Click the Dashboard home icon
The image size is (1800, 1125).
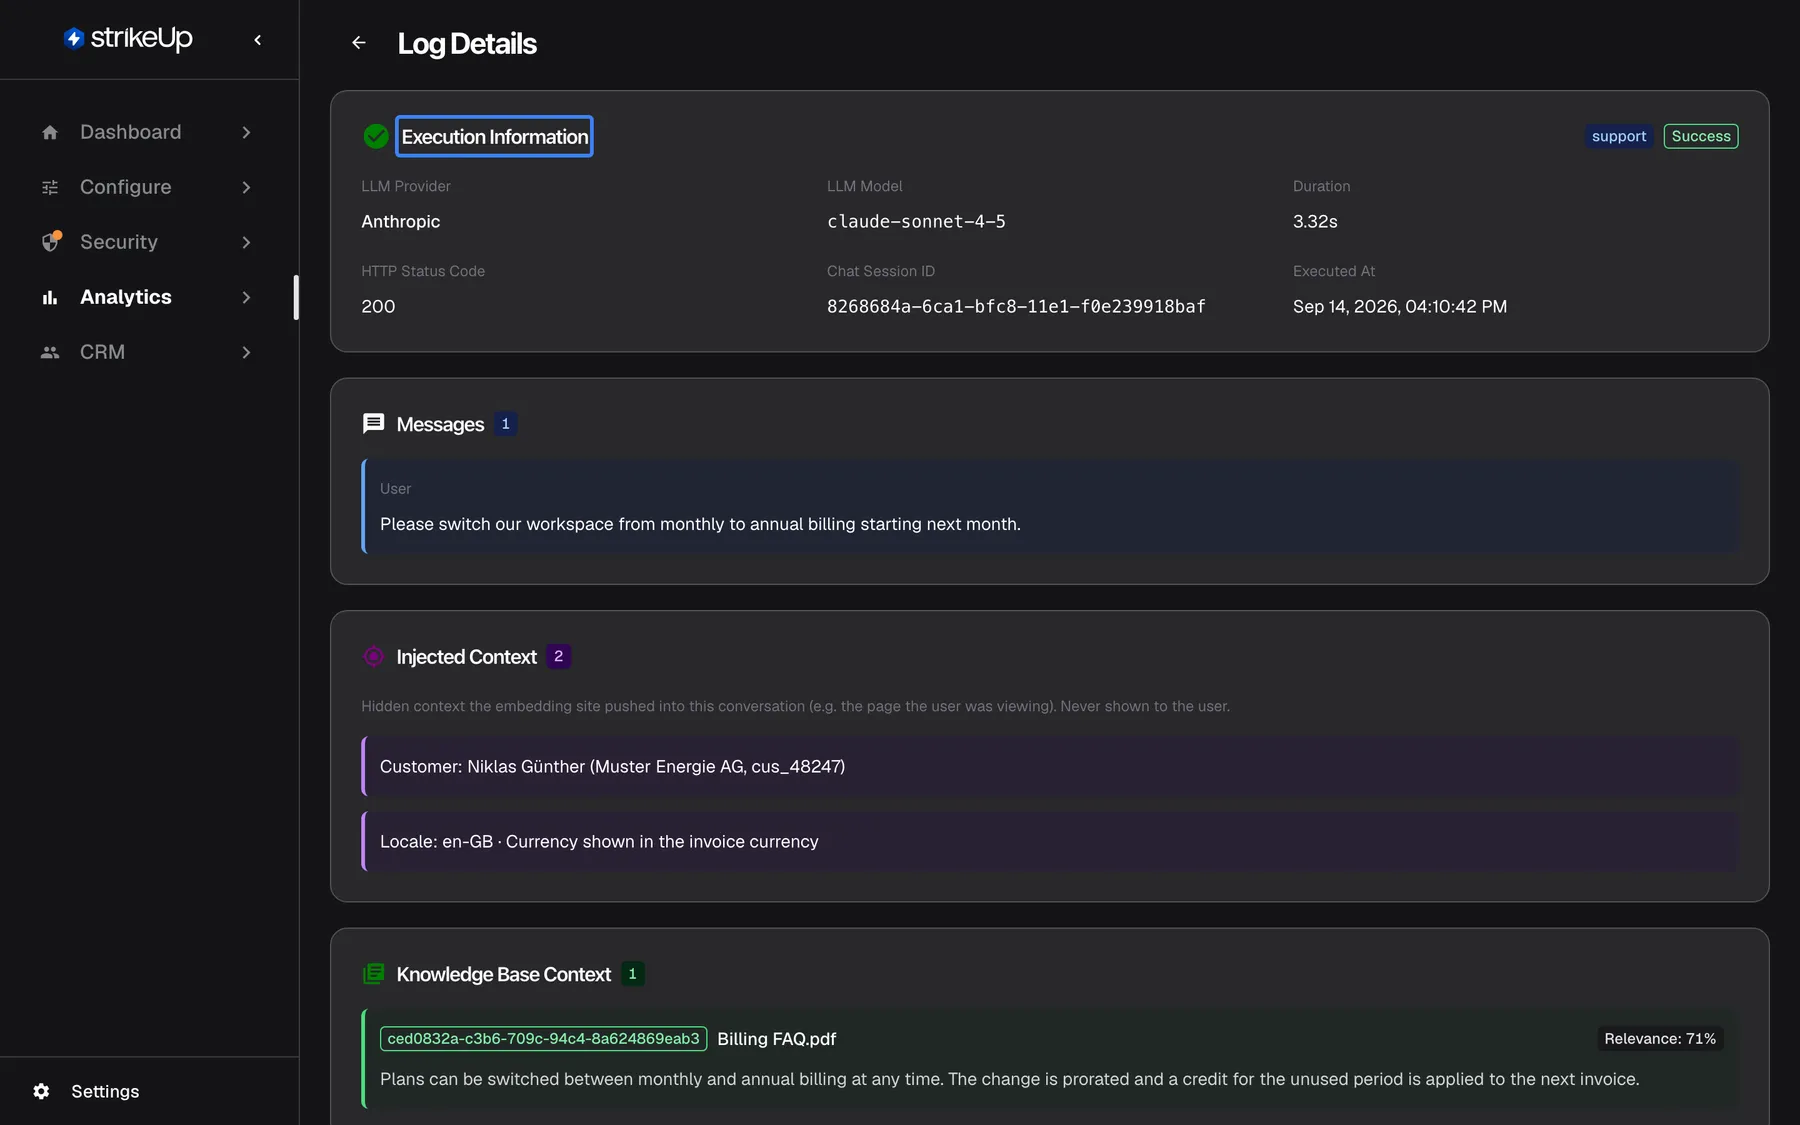pos(50,132)
